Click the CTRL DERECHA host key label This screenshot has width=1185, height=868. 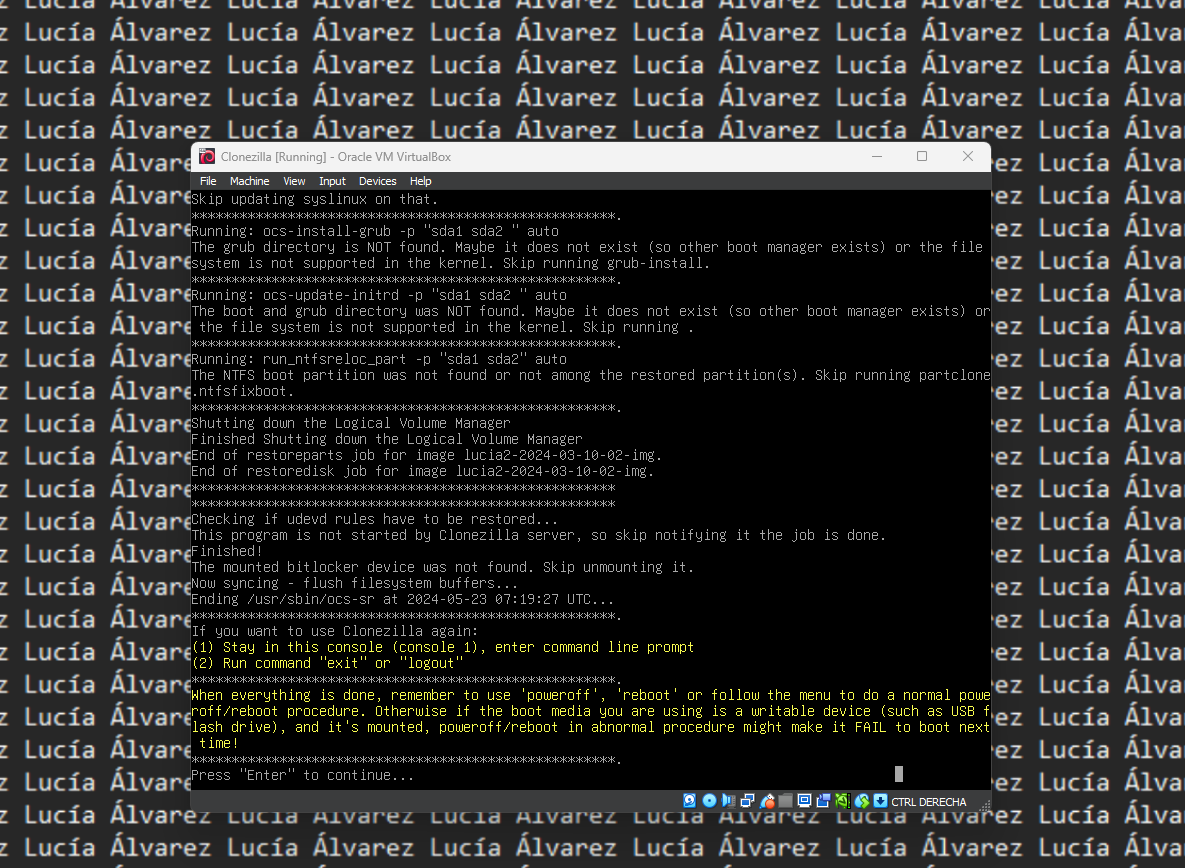coord(929,802)
